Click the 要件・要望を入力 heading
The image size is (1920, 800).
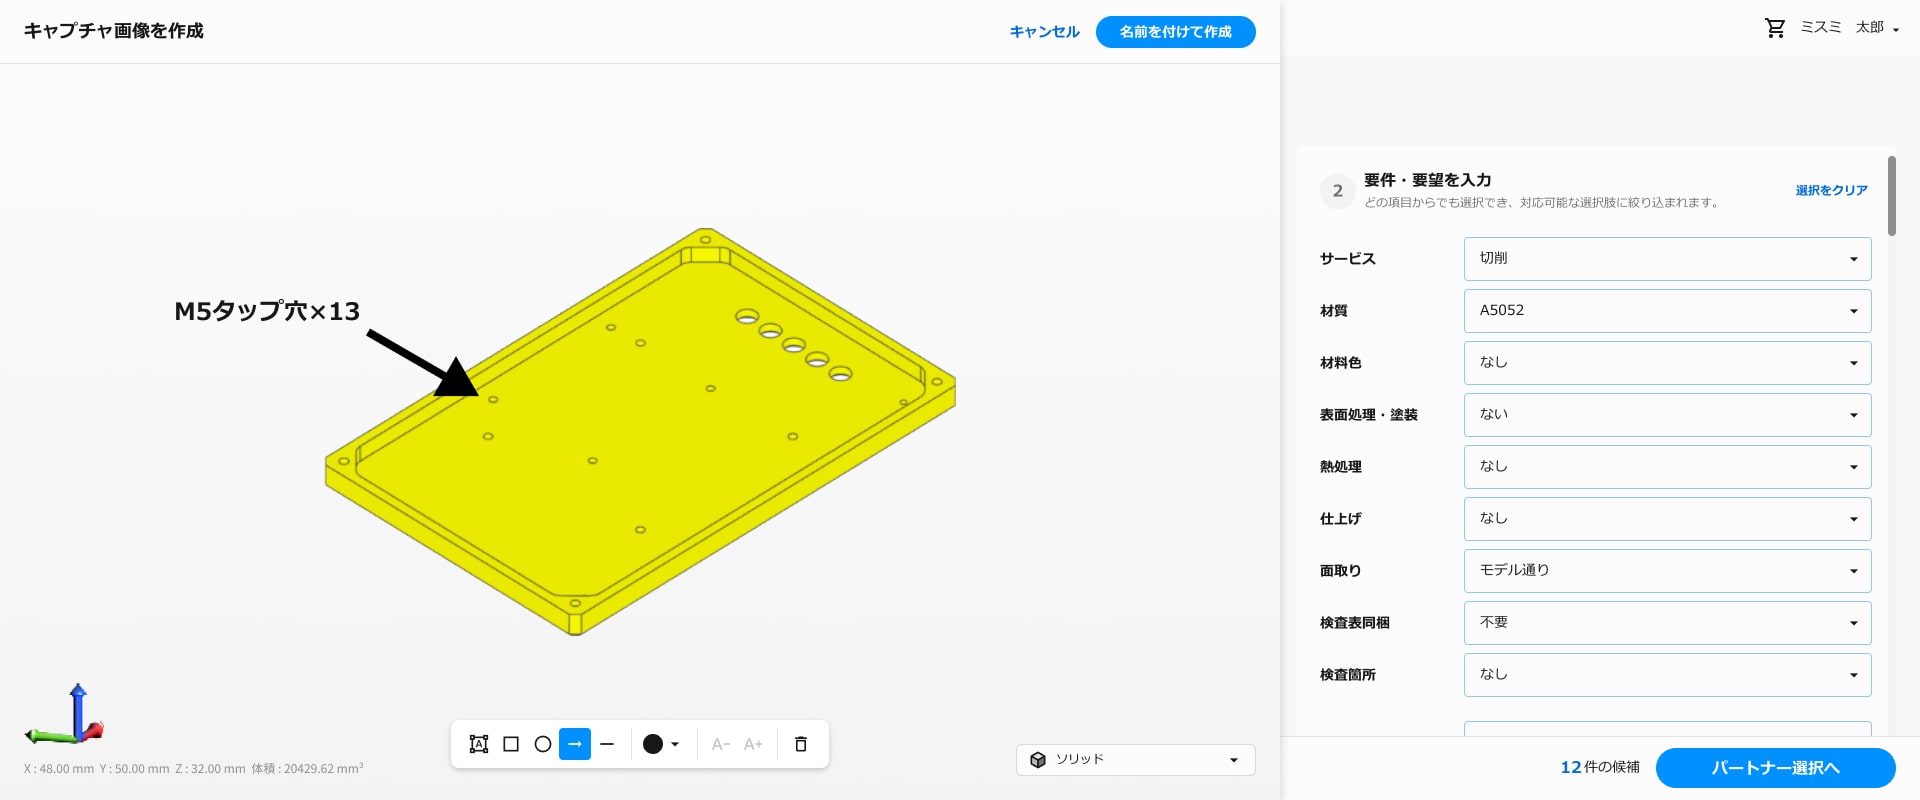point(1427,180)
